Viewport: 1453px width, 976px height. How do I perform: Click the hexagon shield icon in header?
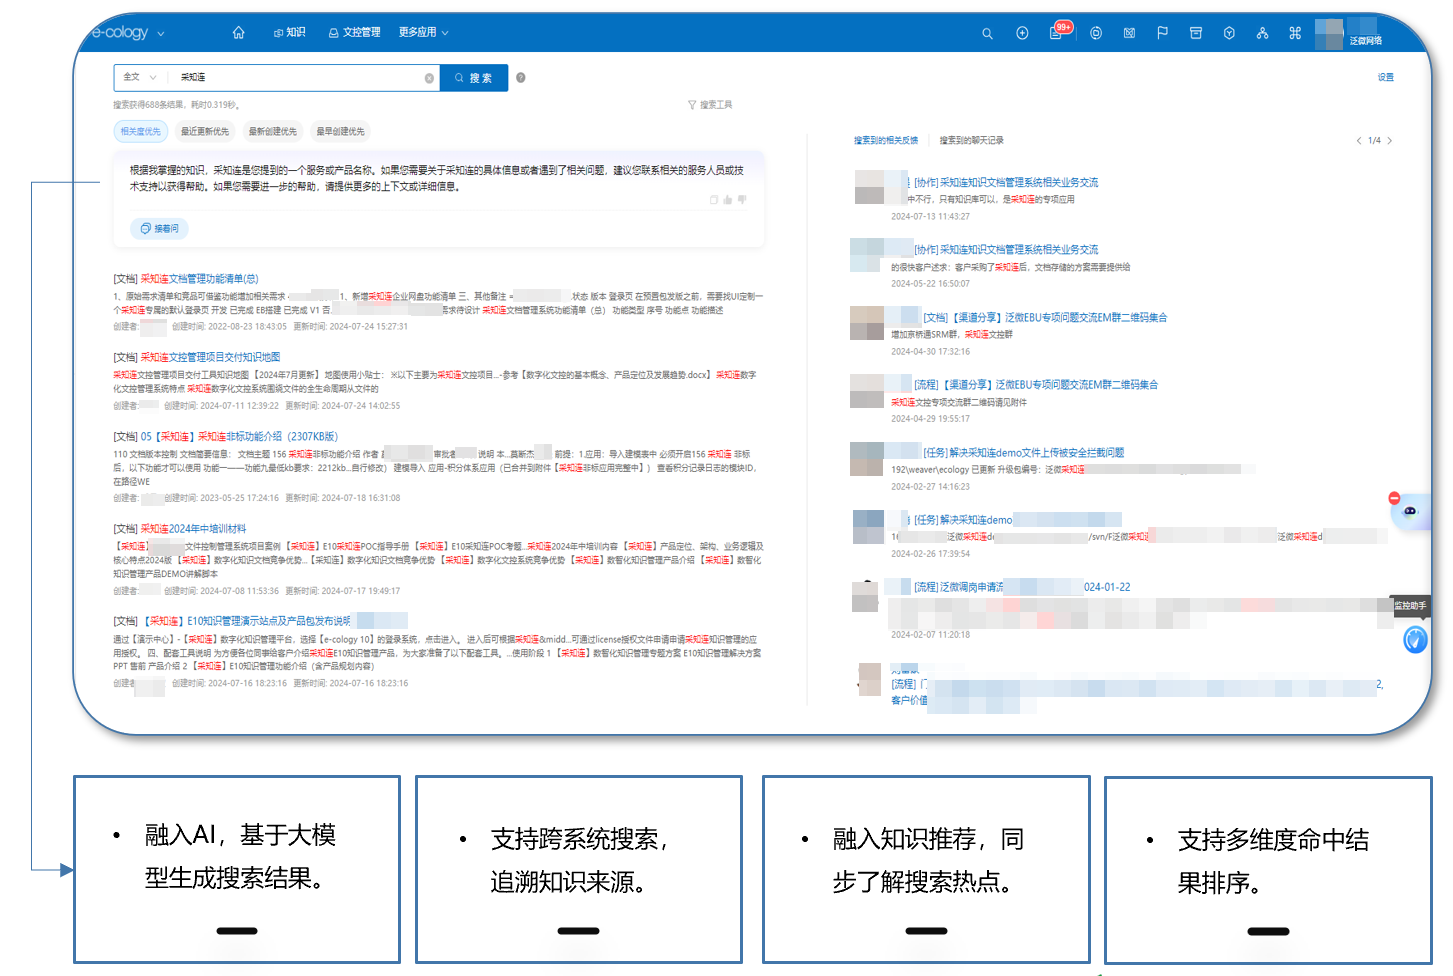pos(1229,33)
